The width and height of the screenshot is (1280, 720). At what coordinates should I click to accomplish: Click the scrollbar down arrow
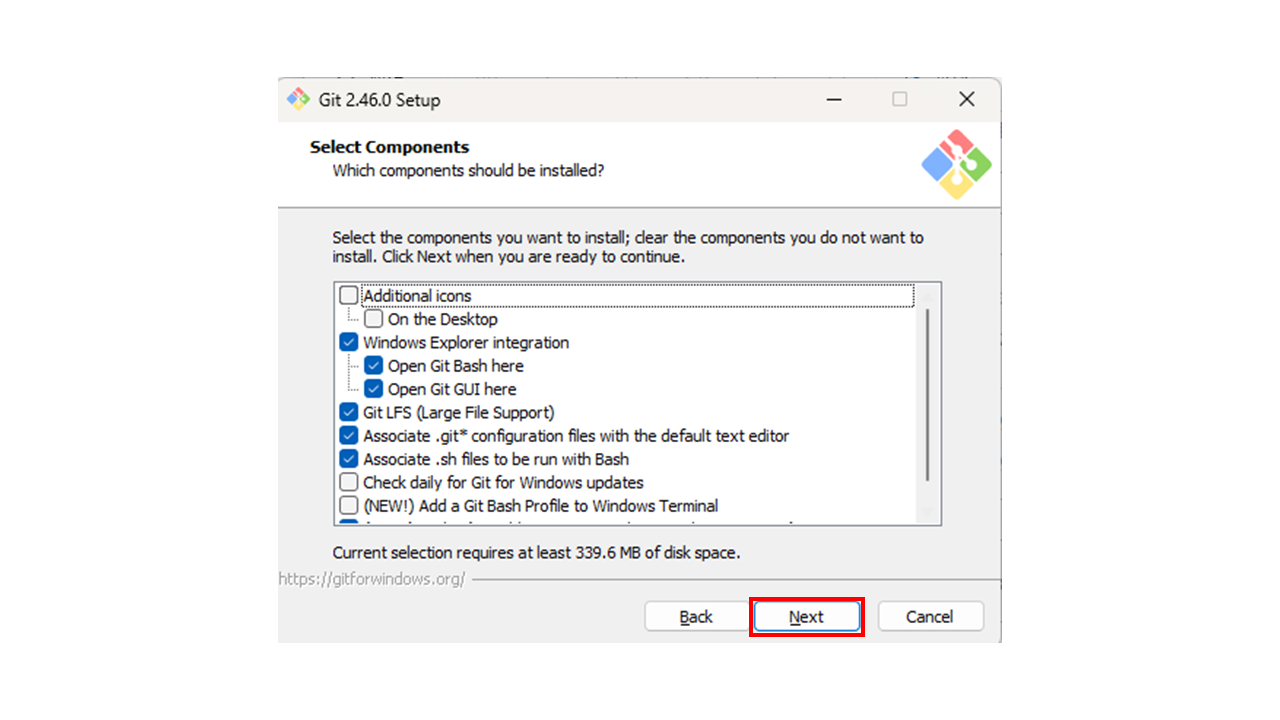point(928,514)
